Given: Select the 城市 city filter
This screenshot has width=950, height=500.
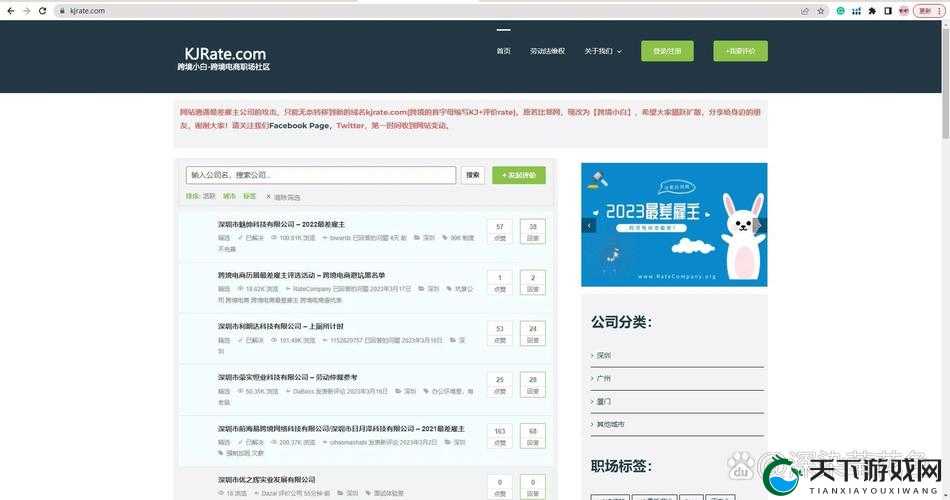Looking at the screenshot, I should (229, 196).
